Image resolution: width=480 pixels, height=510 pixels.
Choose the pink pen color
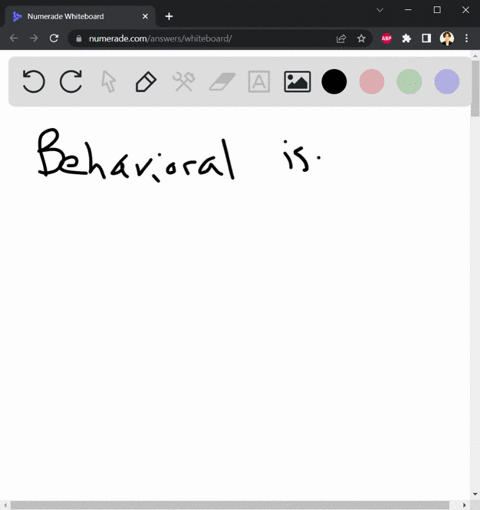[372, 81]
